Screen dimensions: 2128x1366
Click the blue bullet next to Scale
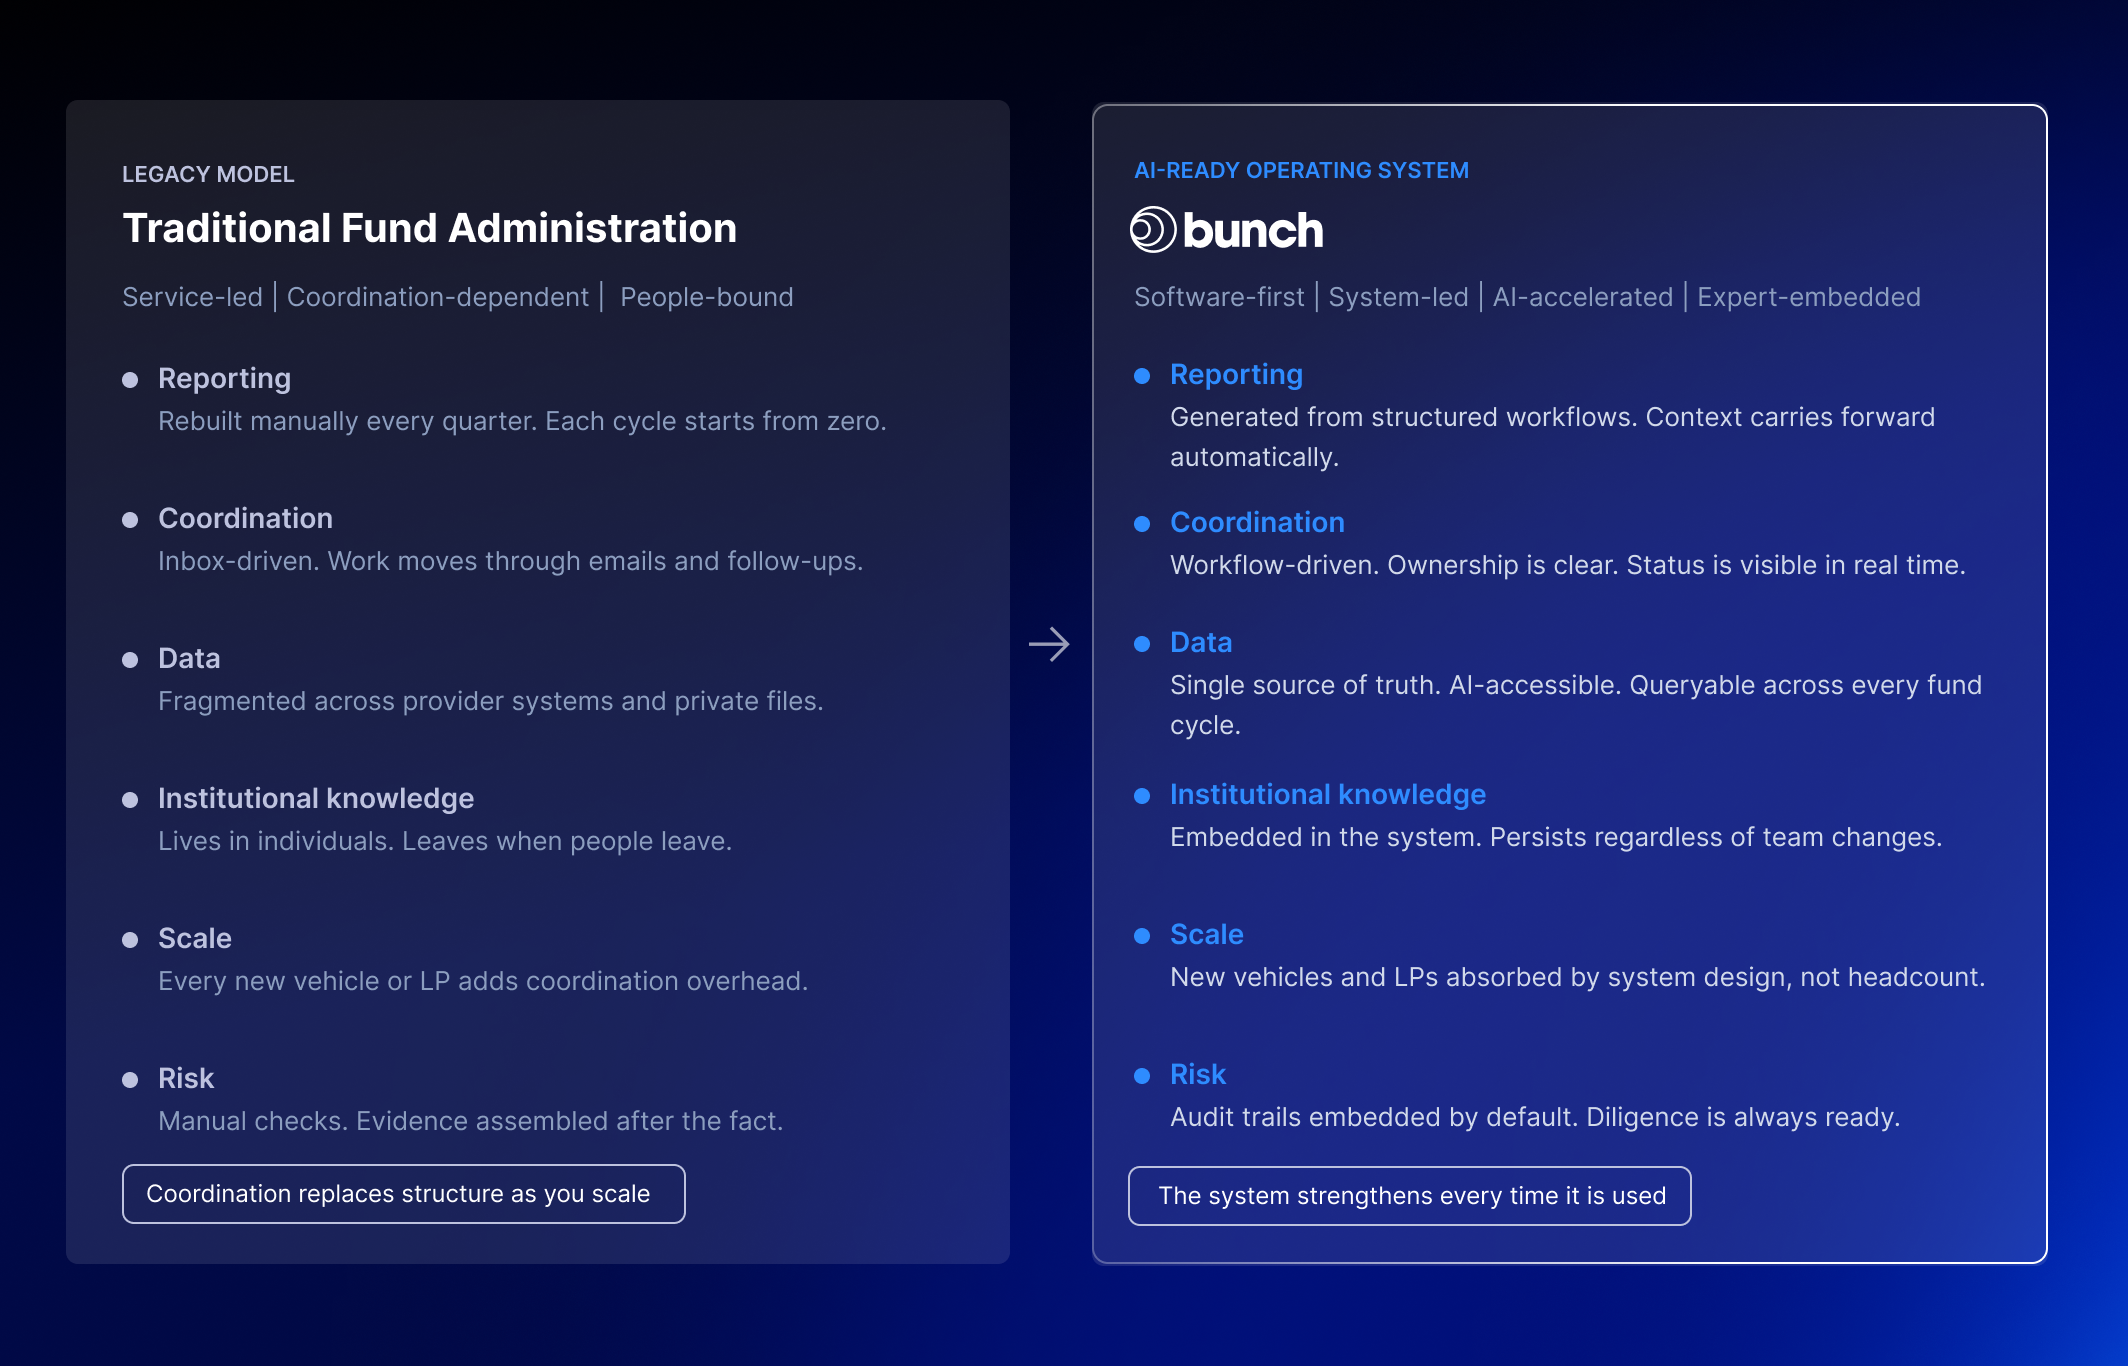[1142, 936]
